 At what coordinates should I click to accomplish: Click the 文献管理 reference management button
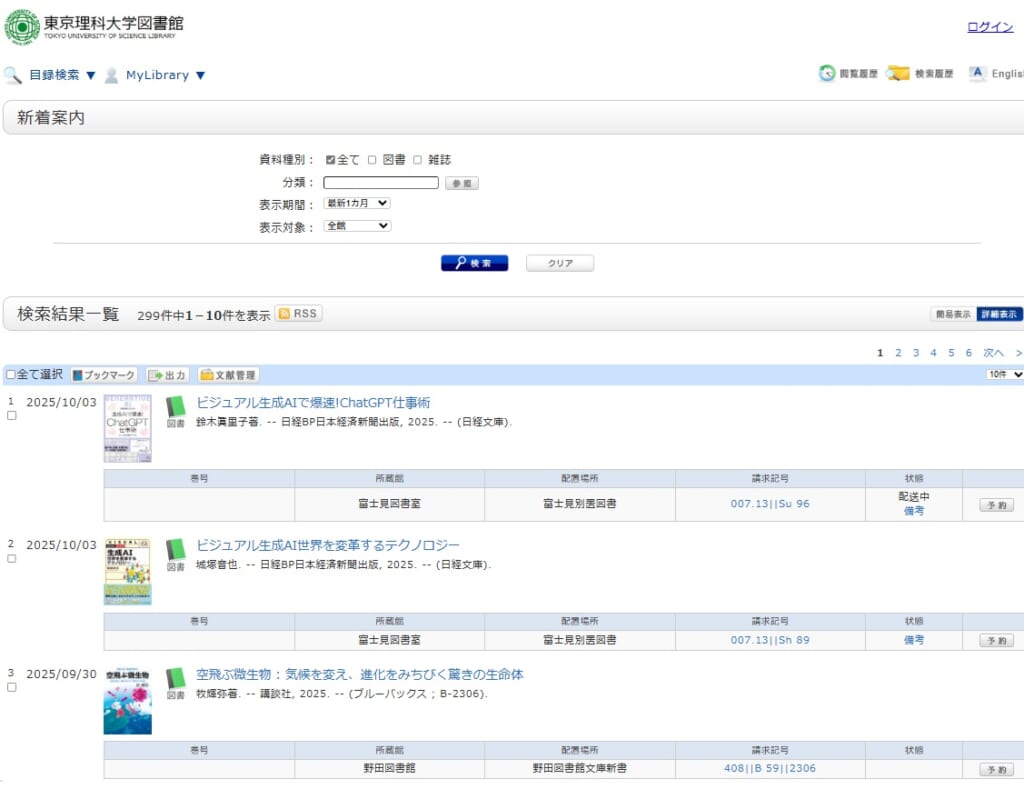pyautogui.click(x=228, y=375)
